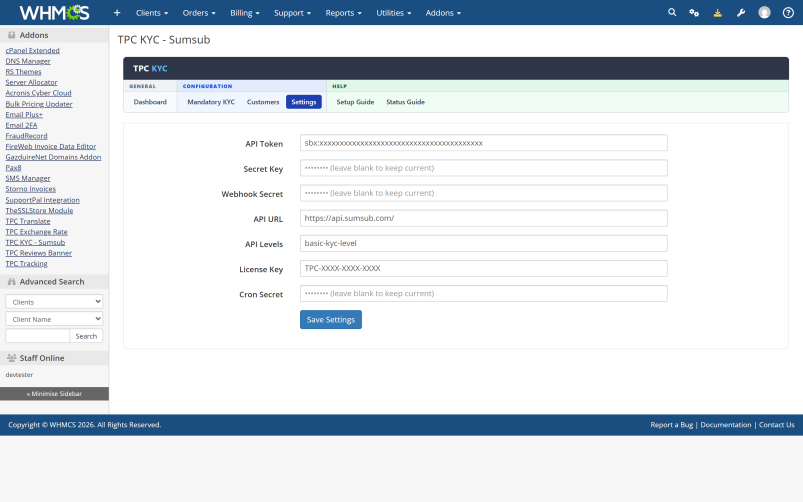Open the Email 2FA link
The height and width of the screenshot is (502, 803).
(x=22, y=125)
